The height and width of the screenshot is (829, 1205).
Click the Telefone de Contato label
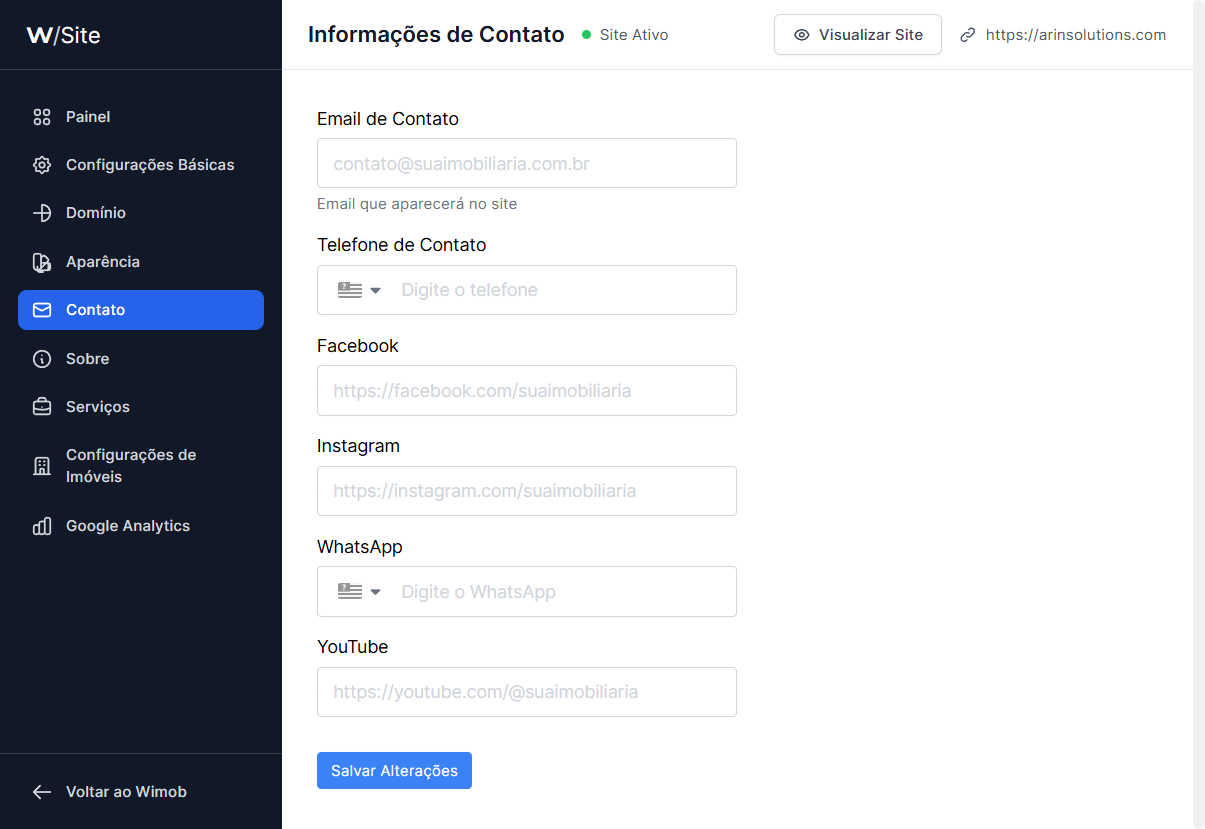click(402, 245)
